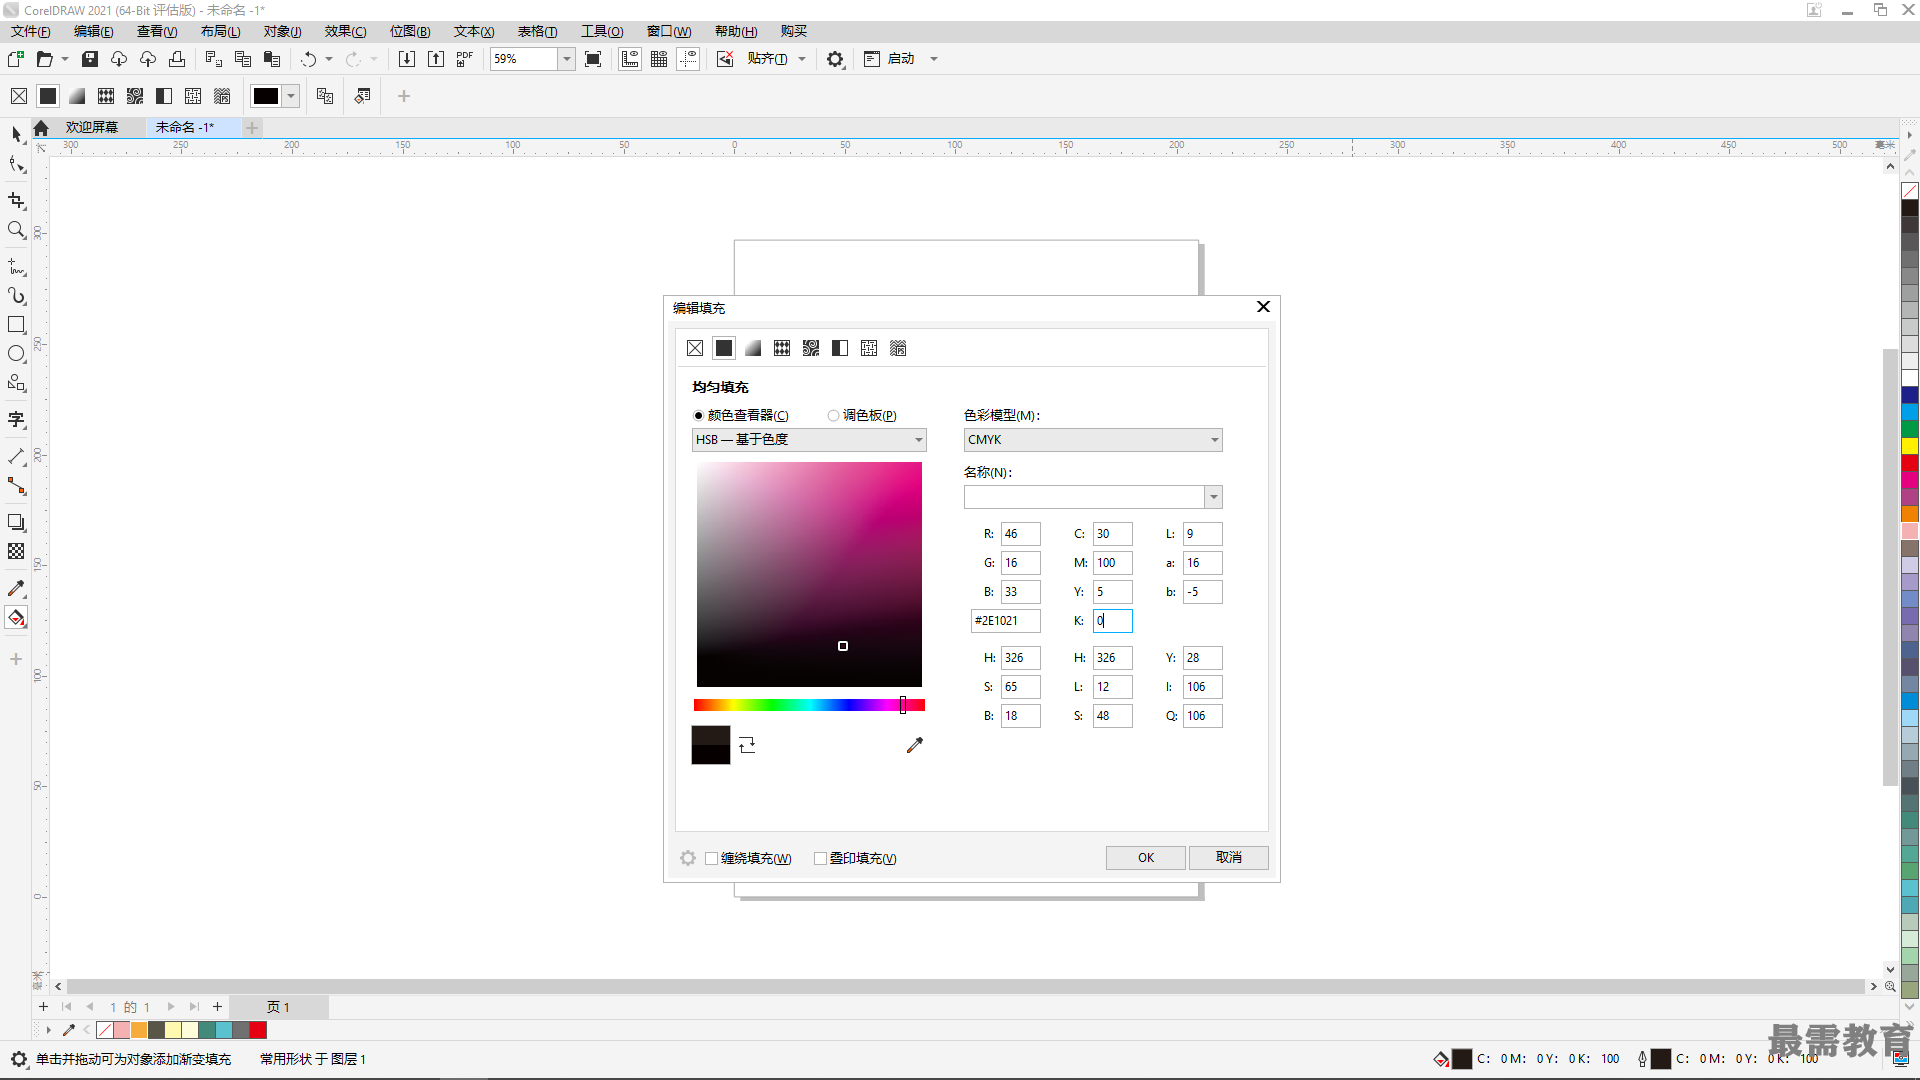The image size is (1920, 1080).
Task: Select the Text tool
Action: (x=16, y=420)
